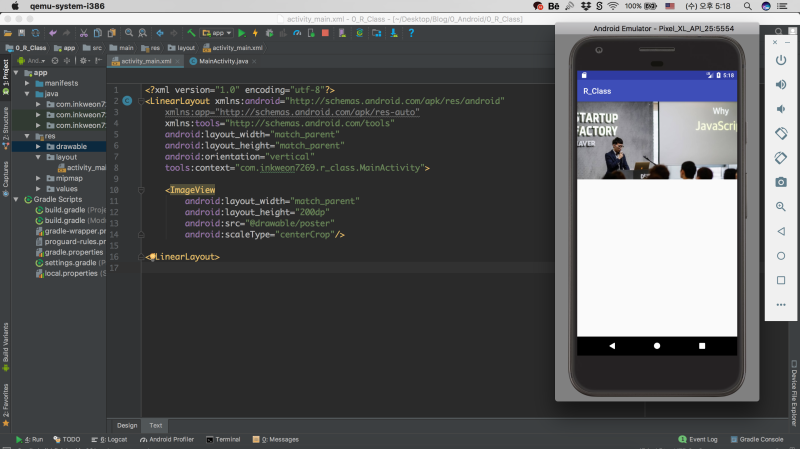
Task: Toggle the 2: Structure tool window
Action: click(6, 128)
